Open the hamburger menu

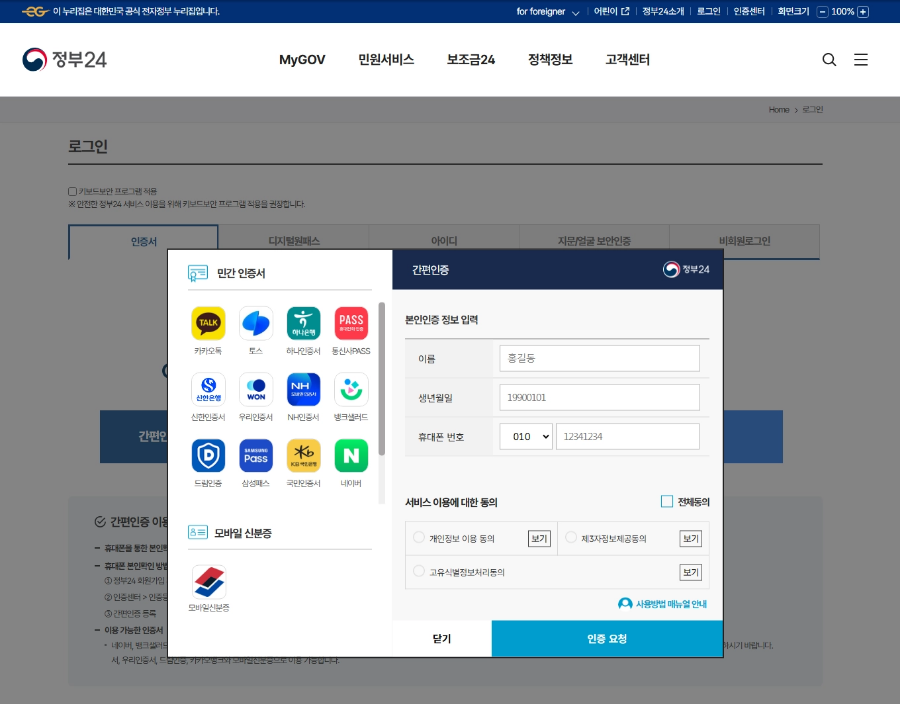coord(861,60)
